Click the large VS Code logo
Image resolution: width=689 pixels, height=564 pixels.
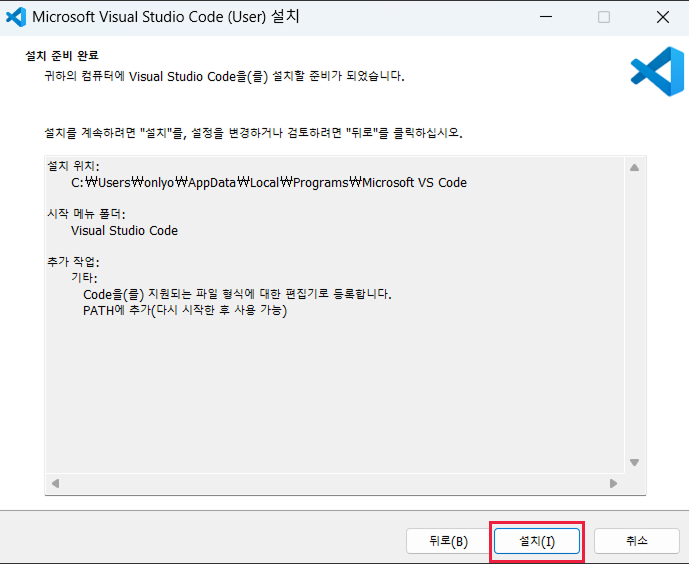(x=657, y=71)
